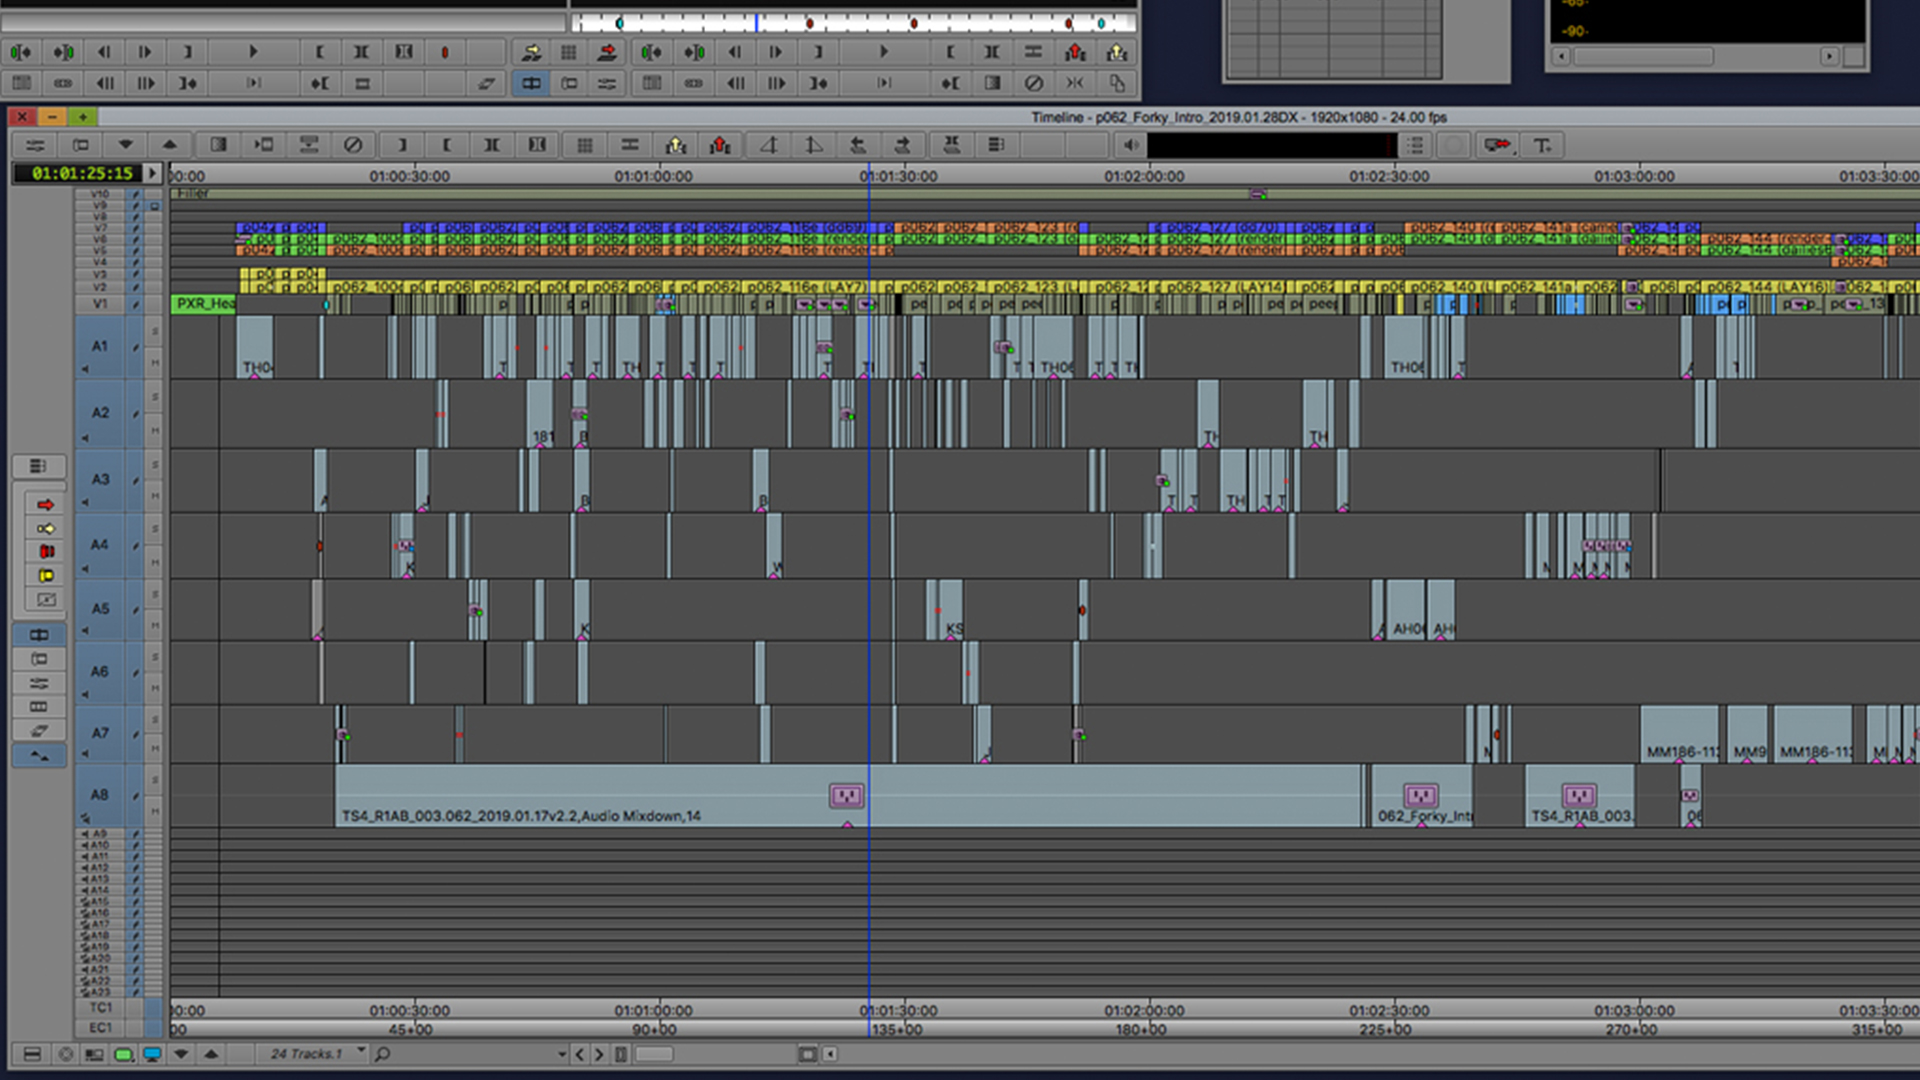Open the fast menu in the left track panel
This screenshot has height=1080, width=1920.
[38, 466]
